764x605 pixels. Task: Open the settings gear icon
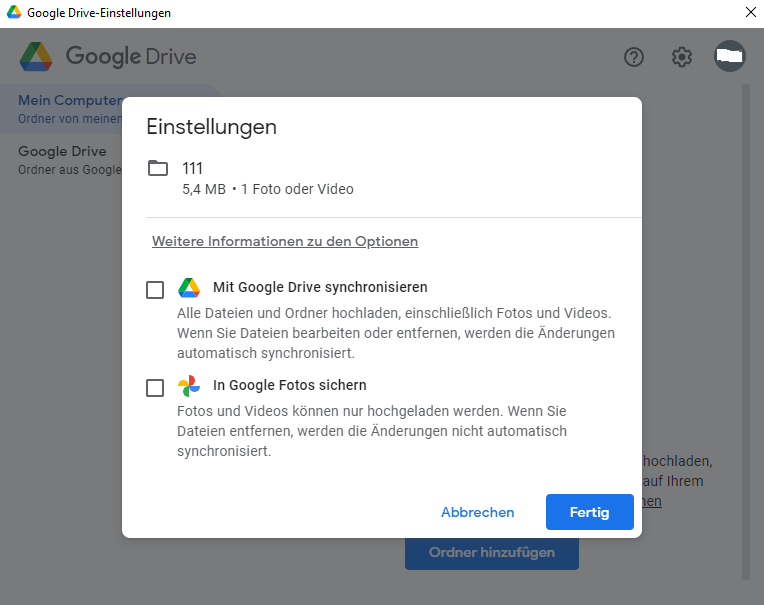tap(682, 57)
